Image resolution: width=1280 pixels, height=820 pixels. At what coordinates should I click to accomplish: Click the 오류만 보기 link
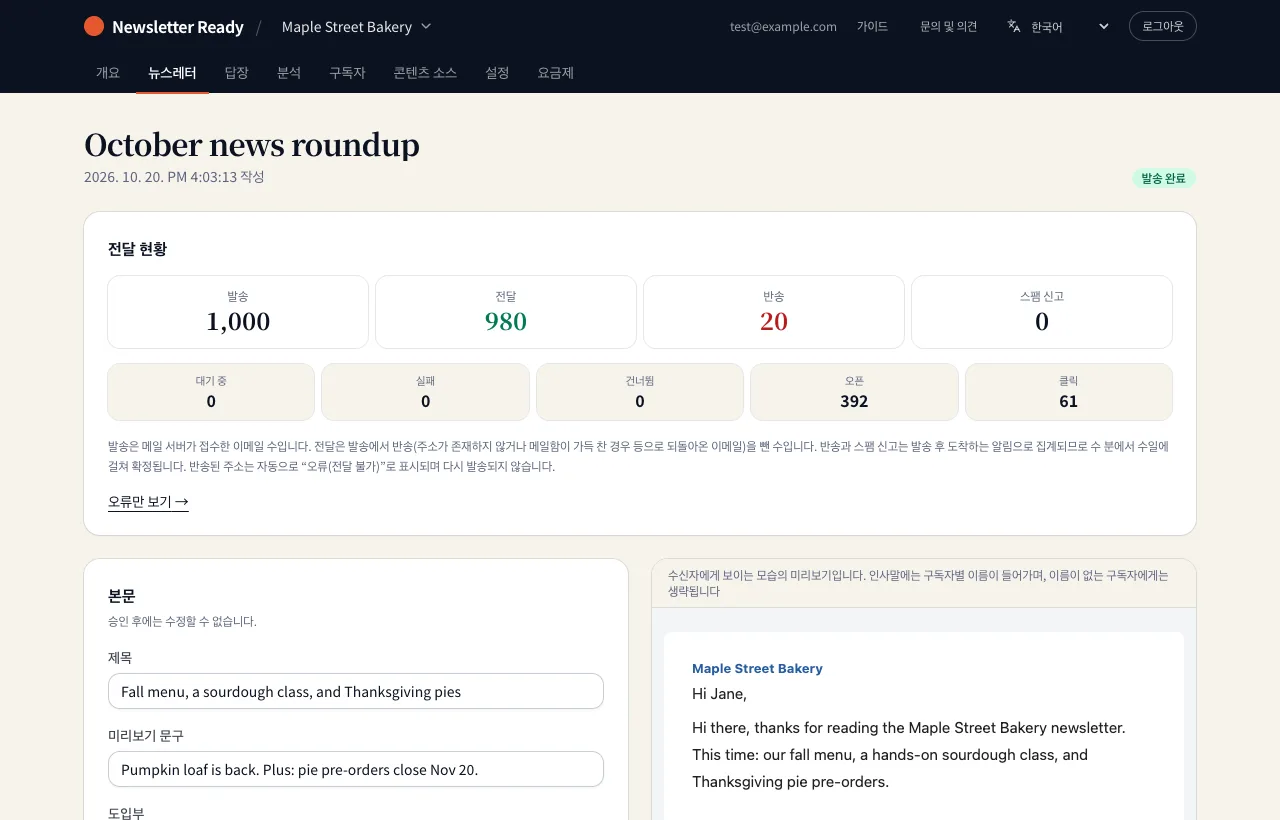[148, 502]
